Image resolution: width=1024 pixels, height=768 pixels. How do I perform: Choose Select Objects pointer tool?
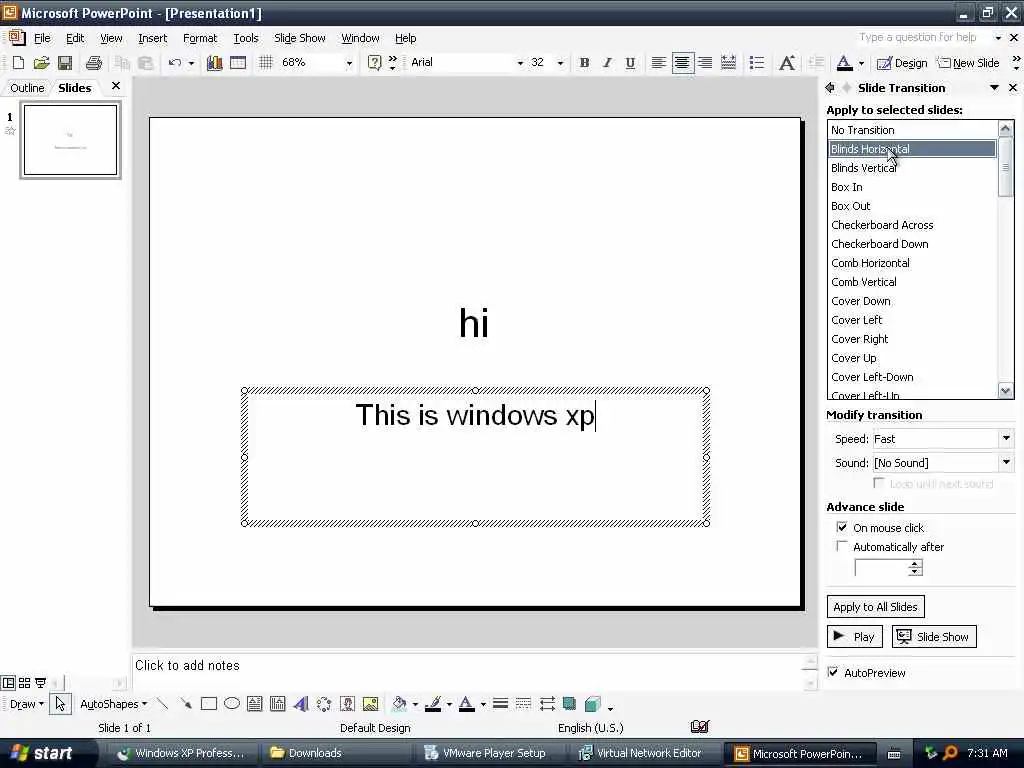[60, 703]
